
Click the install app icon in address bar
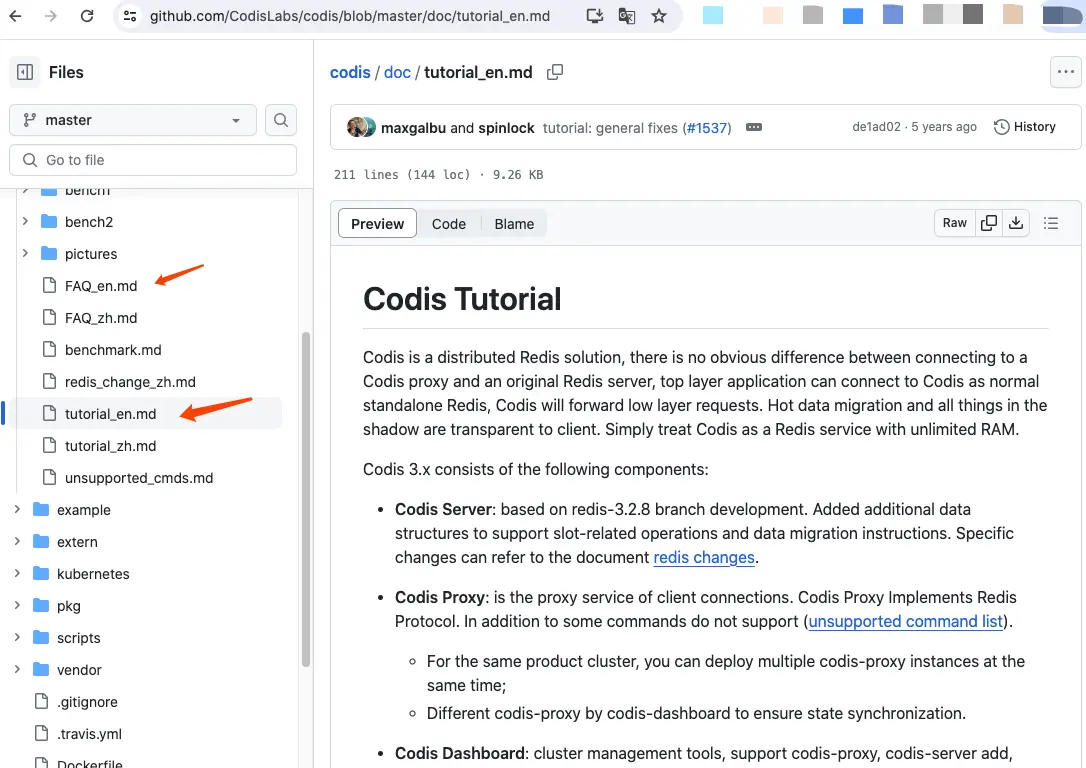point(594,15)
